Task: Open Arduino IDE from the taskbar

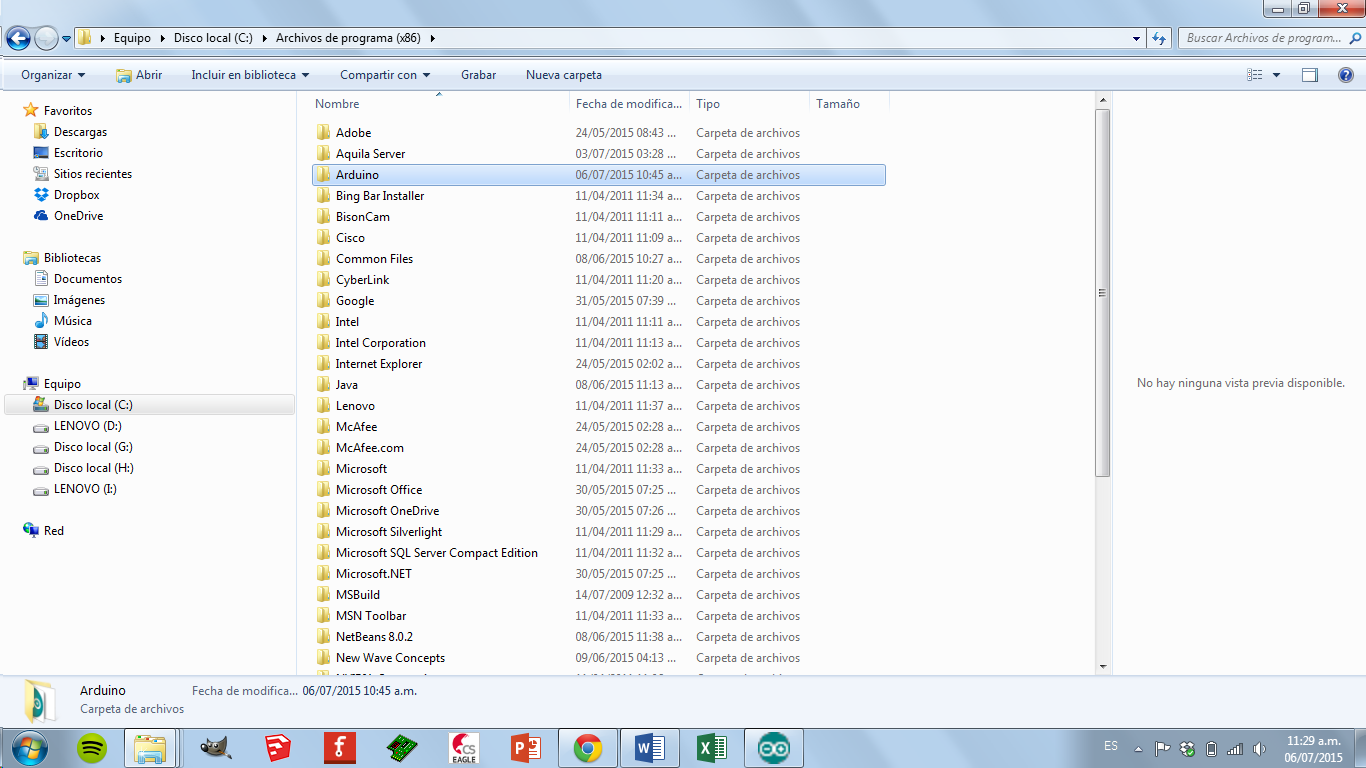Action: 774,748
